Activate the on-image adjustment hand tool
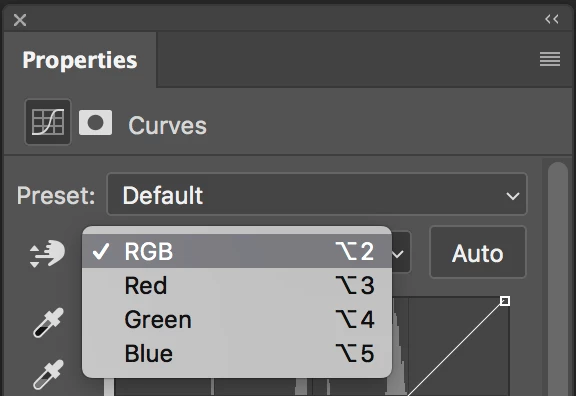The width and height of the screenshot is (576, 396). 47,253
